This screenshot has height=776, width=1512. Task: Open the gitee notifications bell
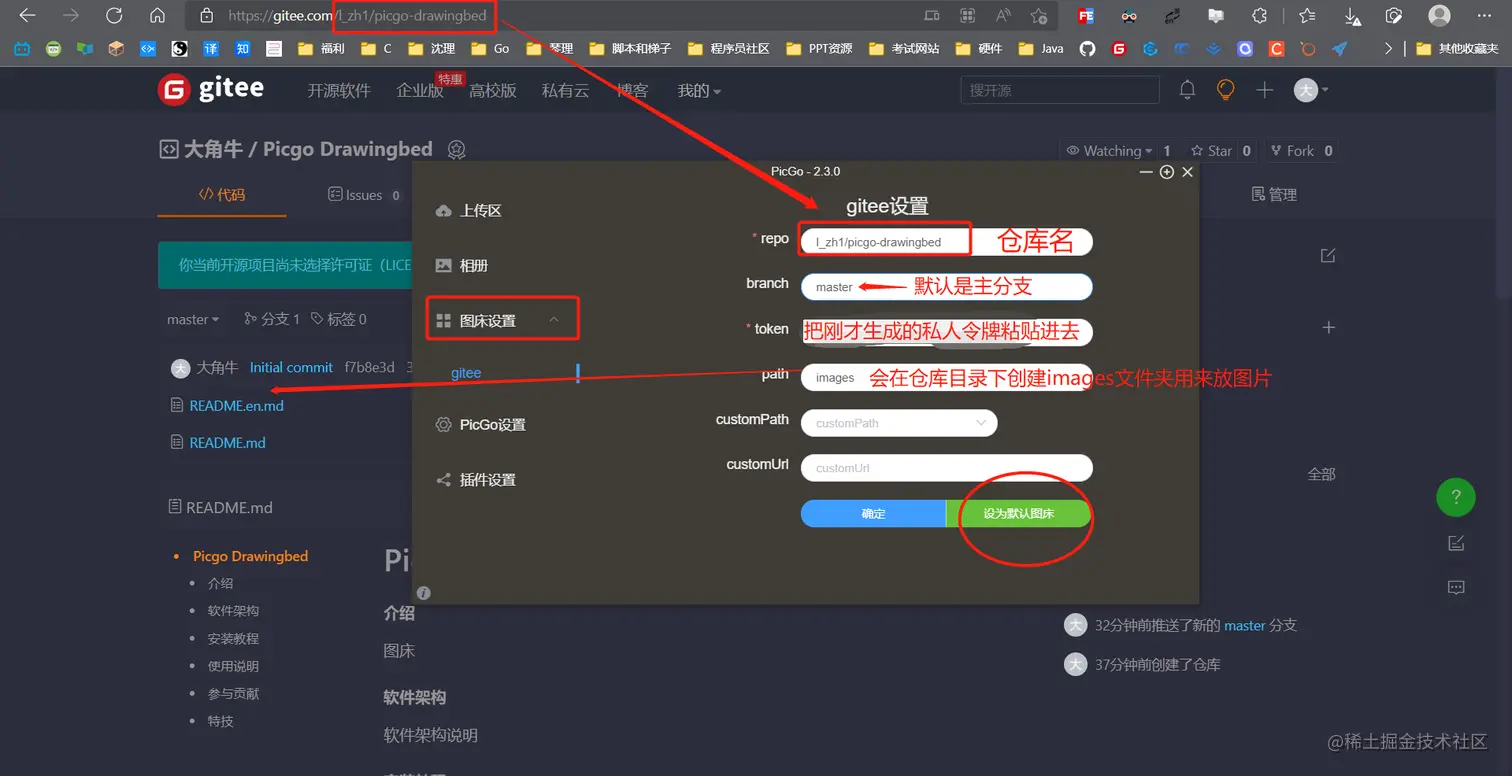pyautogui.click(x=1187, y=90)
